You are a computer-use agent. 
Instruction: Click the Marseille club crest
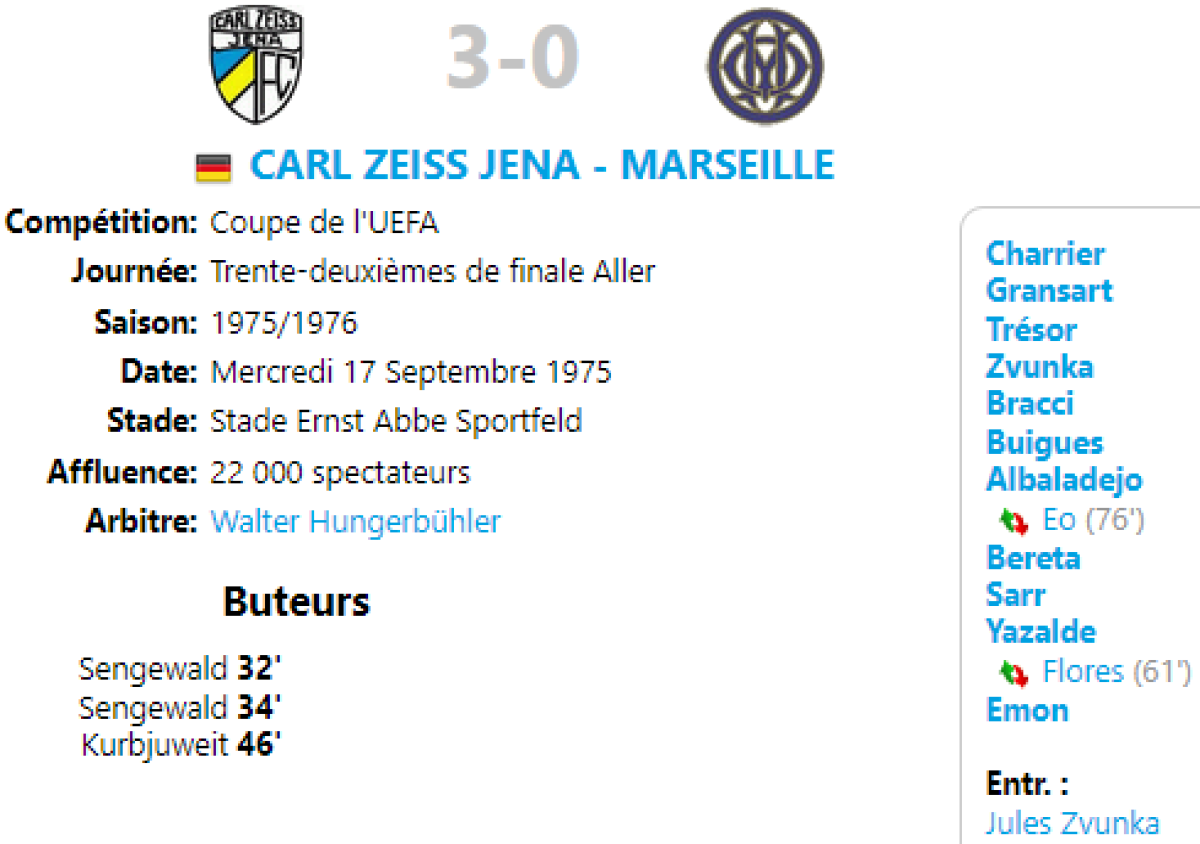(x=766, y=66)
